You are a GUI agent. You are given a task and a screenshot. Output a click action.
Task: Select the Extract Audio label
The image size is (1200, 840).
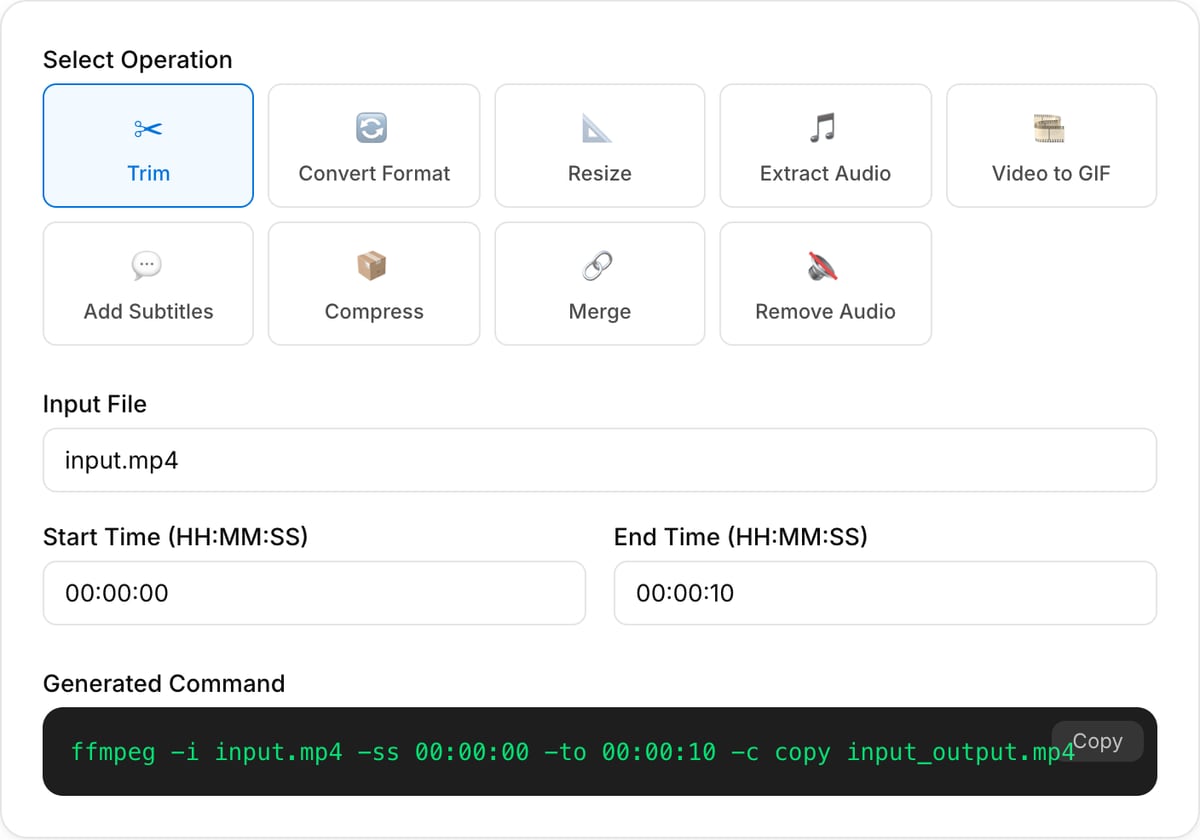click(x=825, y=173)
